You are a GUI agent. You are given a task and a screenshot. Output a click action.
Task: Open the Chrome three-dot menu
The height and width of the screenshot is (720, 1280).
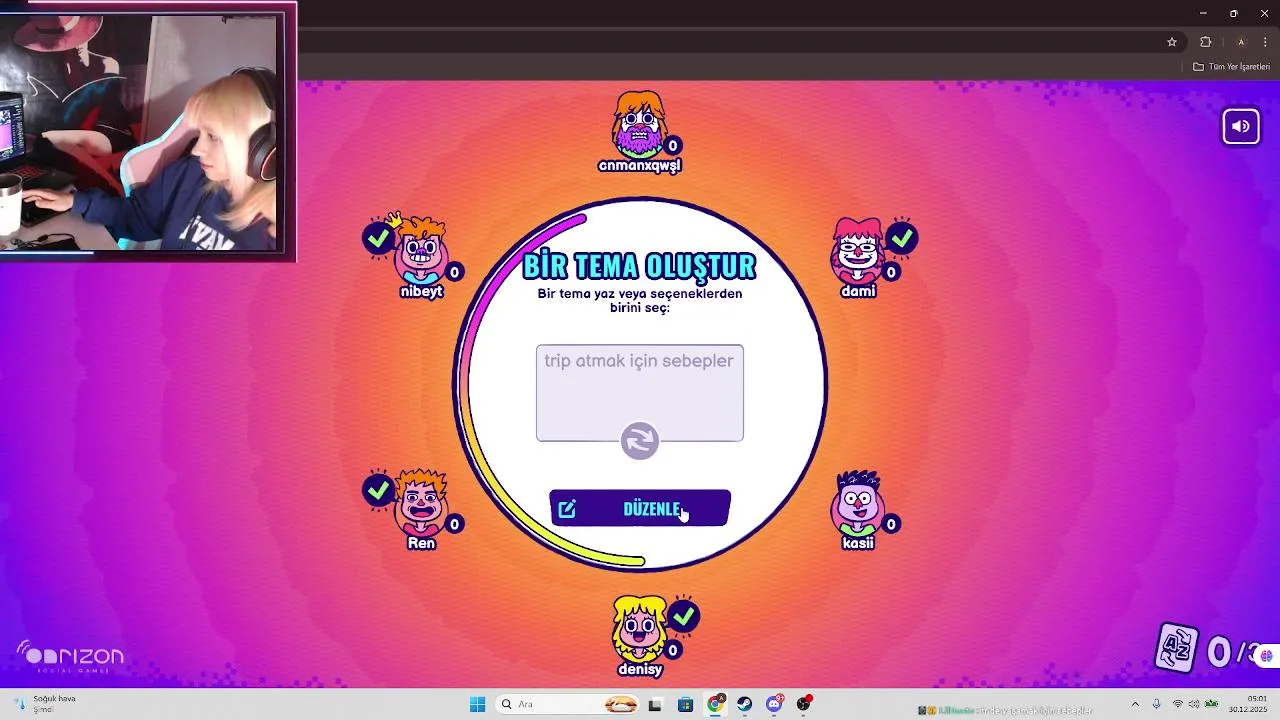(x=1265, y=42)
